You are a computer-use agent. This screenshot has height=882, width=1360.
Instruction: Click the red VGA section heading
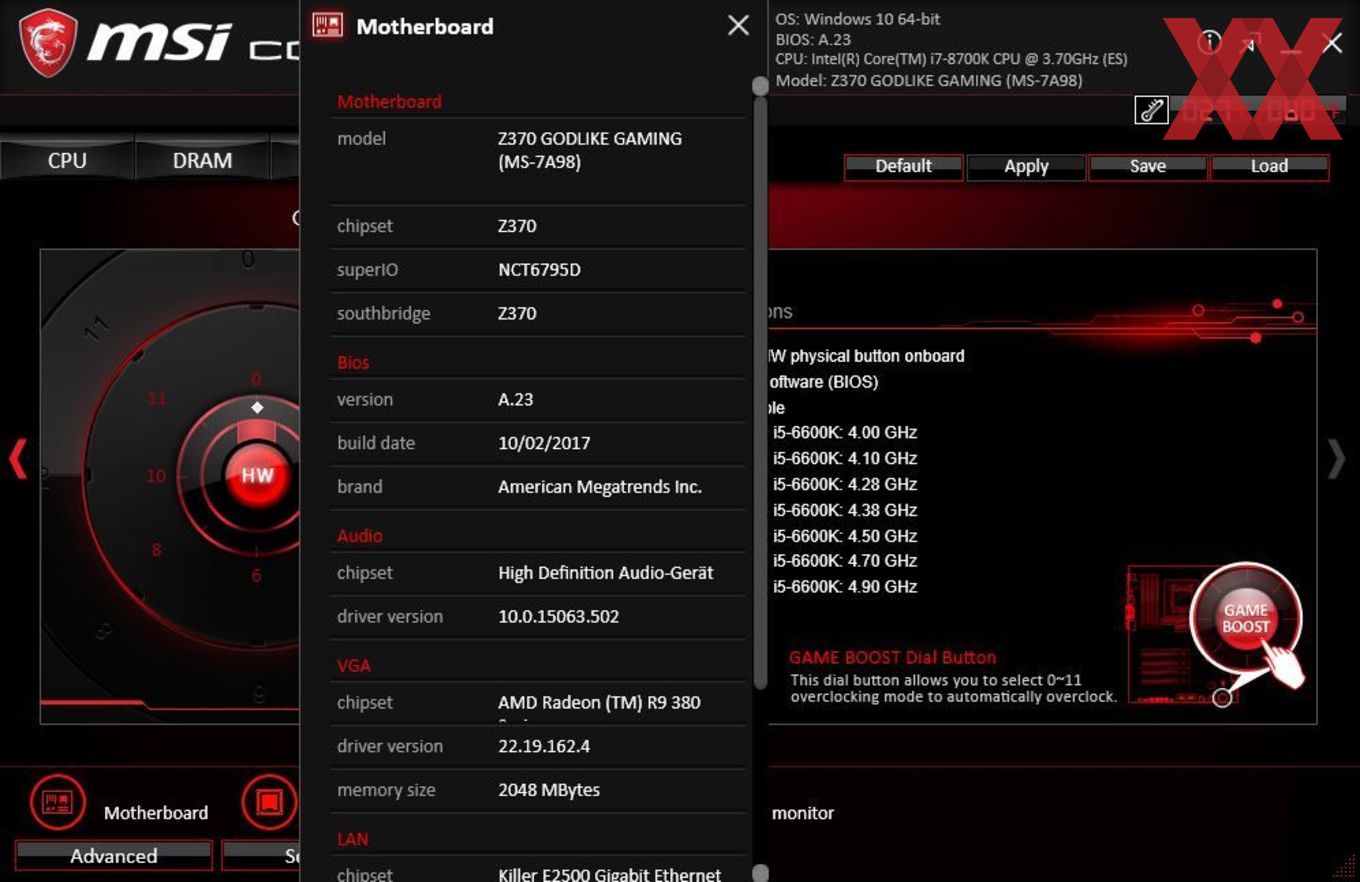(354, 665)
